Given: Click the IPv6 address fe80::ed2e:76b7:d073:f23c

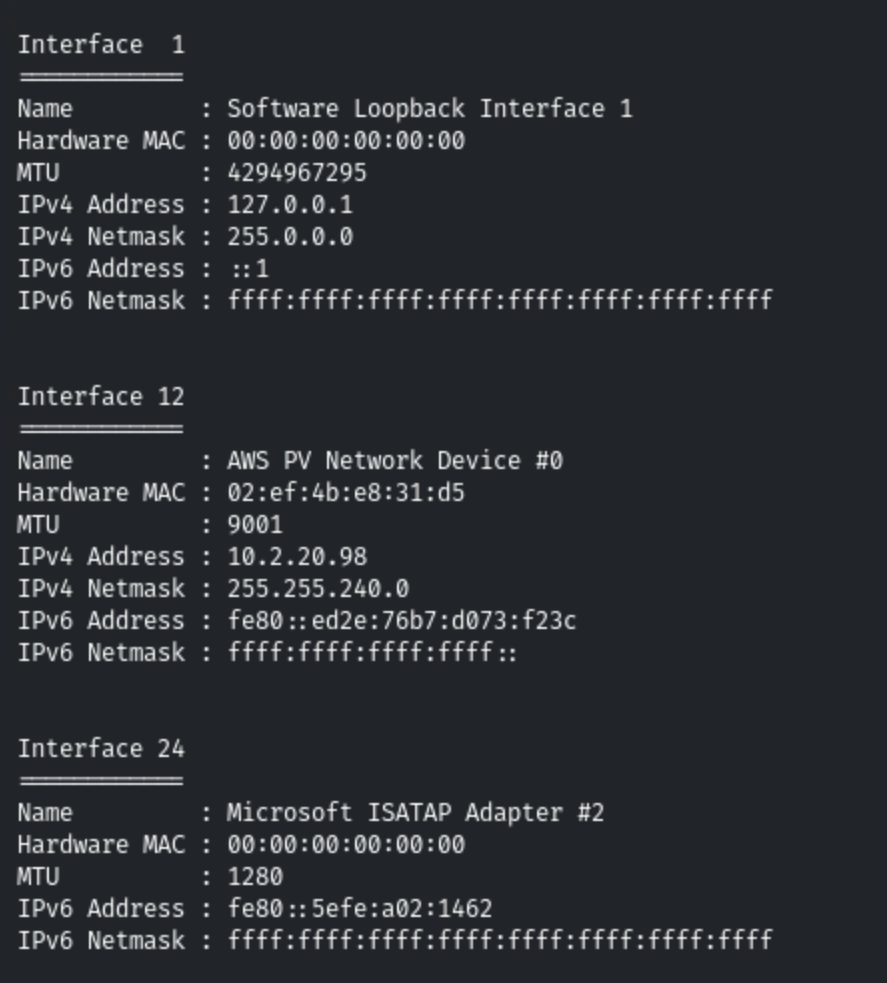Looking at the screenshot, I should pos(402,621).
